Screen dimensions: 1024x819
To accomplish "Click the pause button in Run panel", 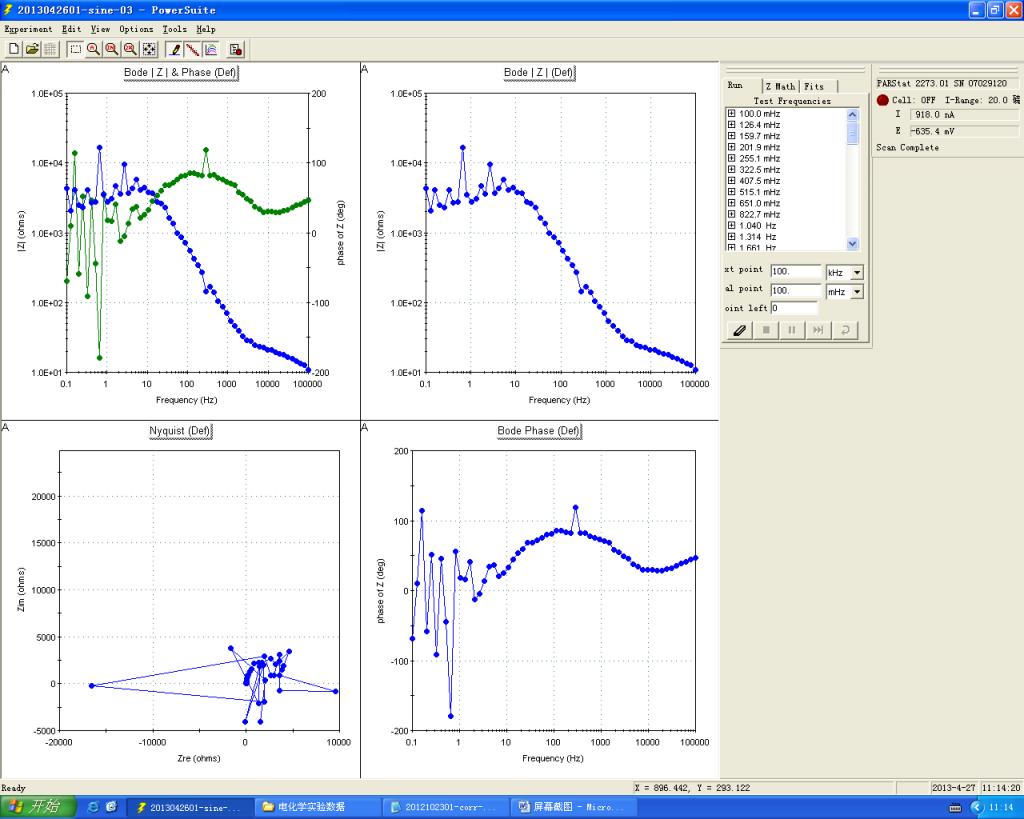I will (792, 330).
